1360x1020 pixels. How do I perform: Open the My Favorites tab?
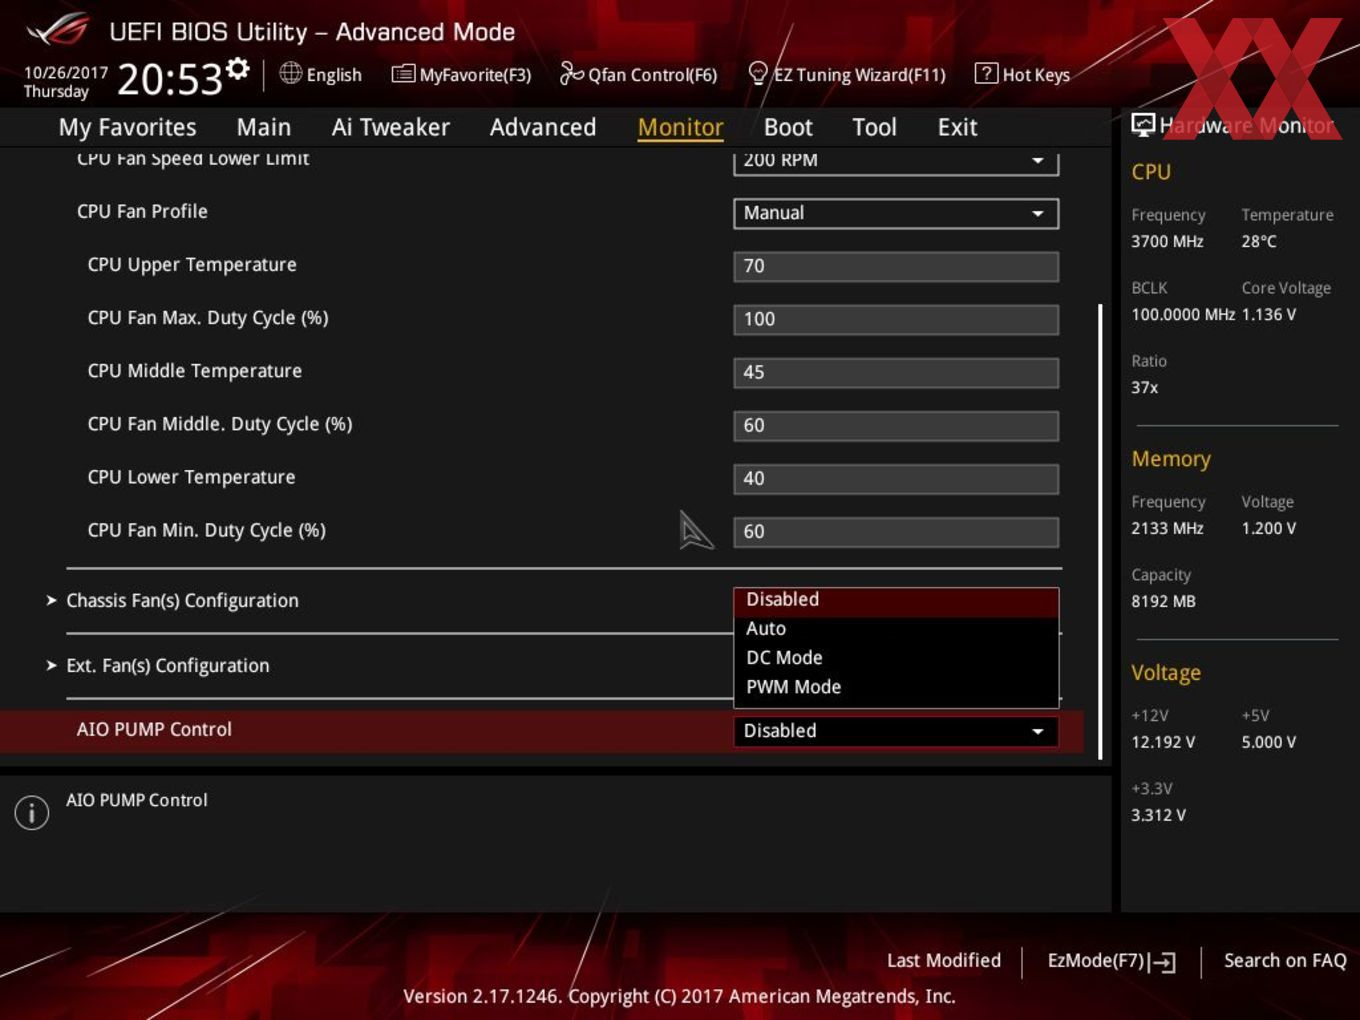[127, 128]
